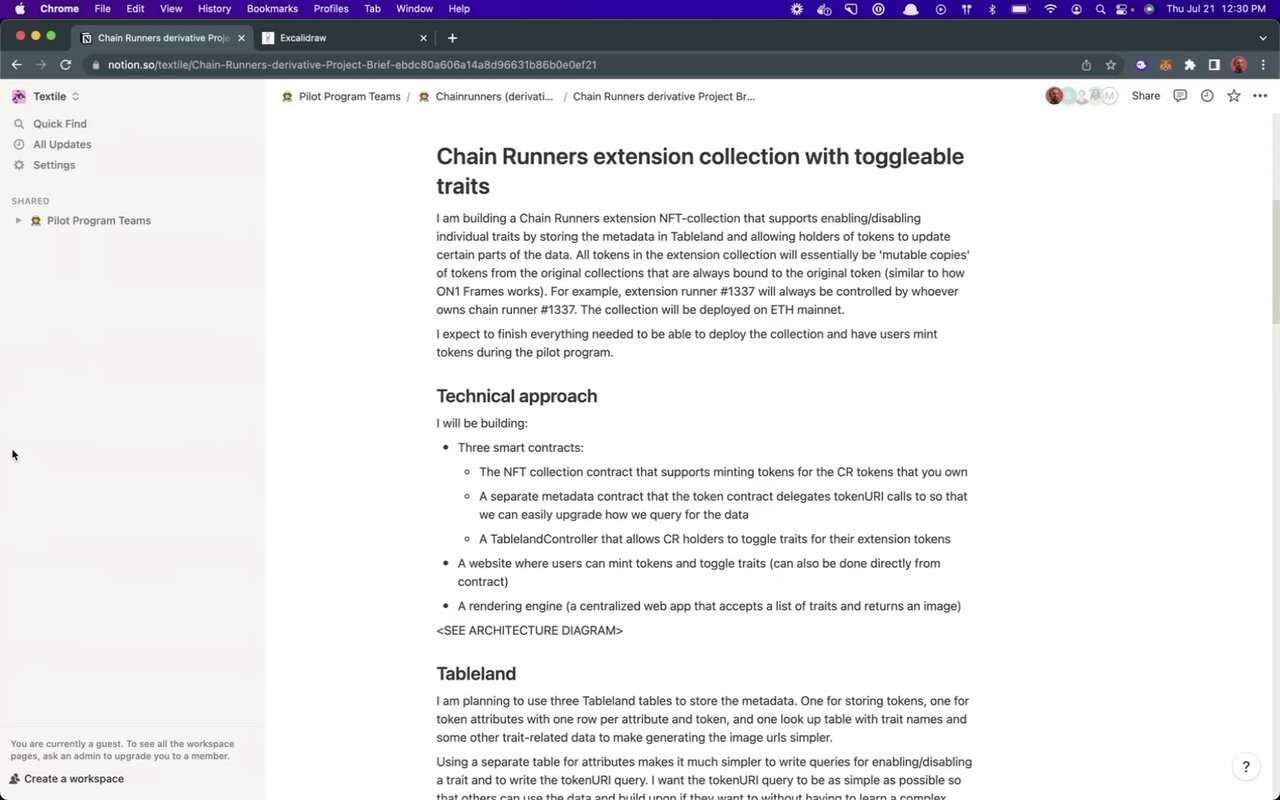1280x800 pixels.
Task: Open the Textile workspace switcher
Action: [x=46, y=97]
